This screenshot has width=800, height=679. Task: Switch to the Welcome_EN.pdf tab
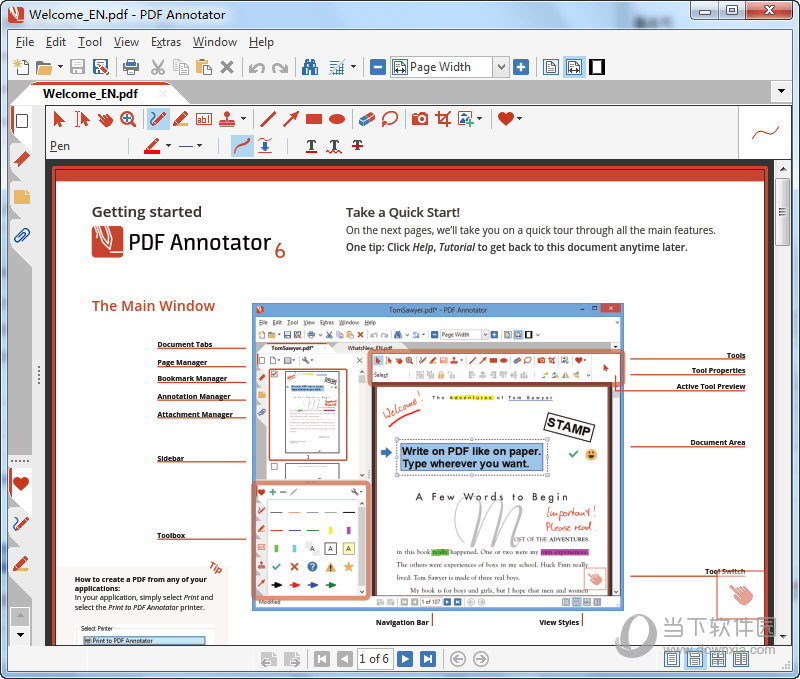pos(90,94)
